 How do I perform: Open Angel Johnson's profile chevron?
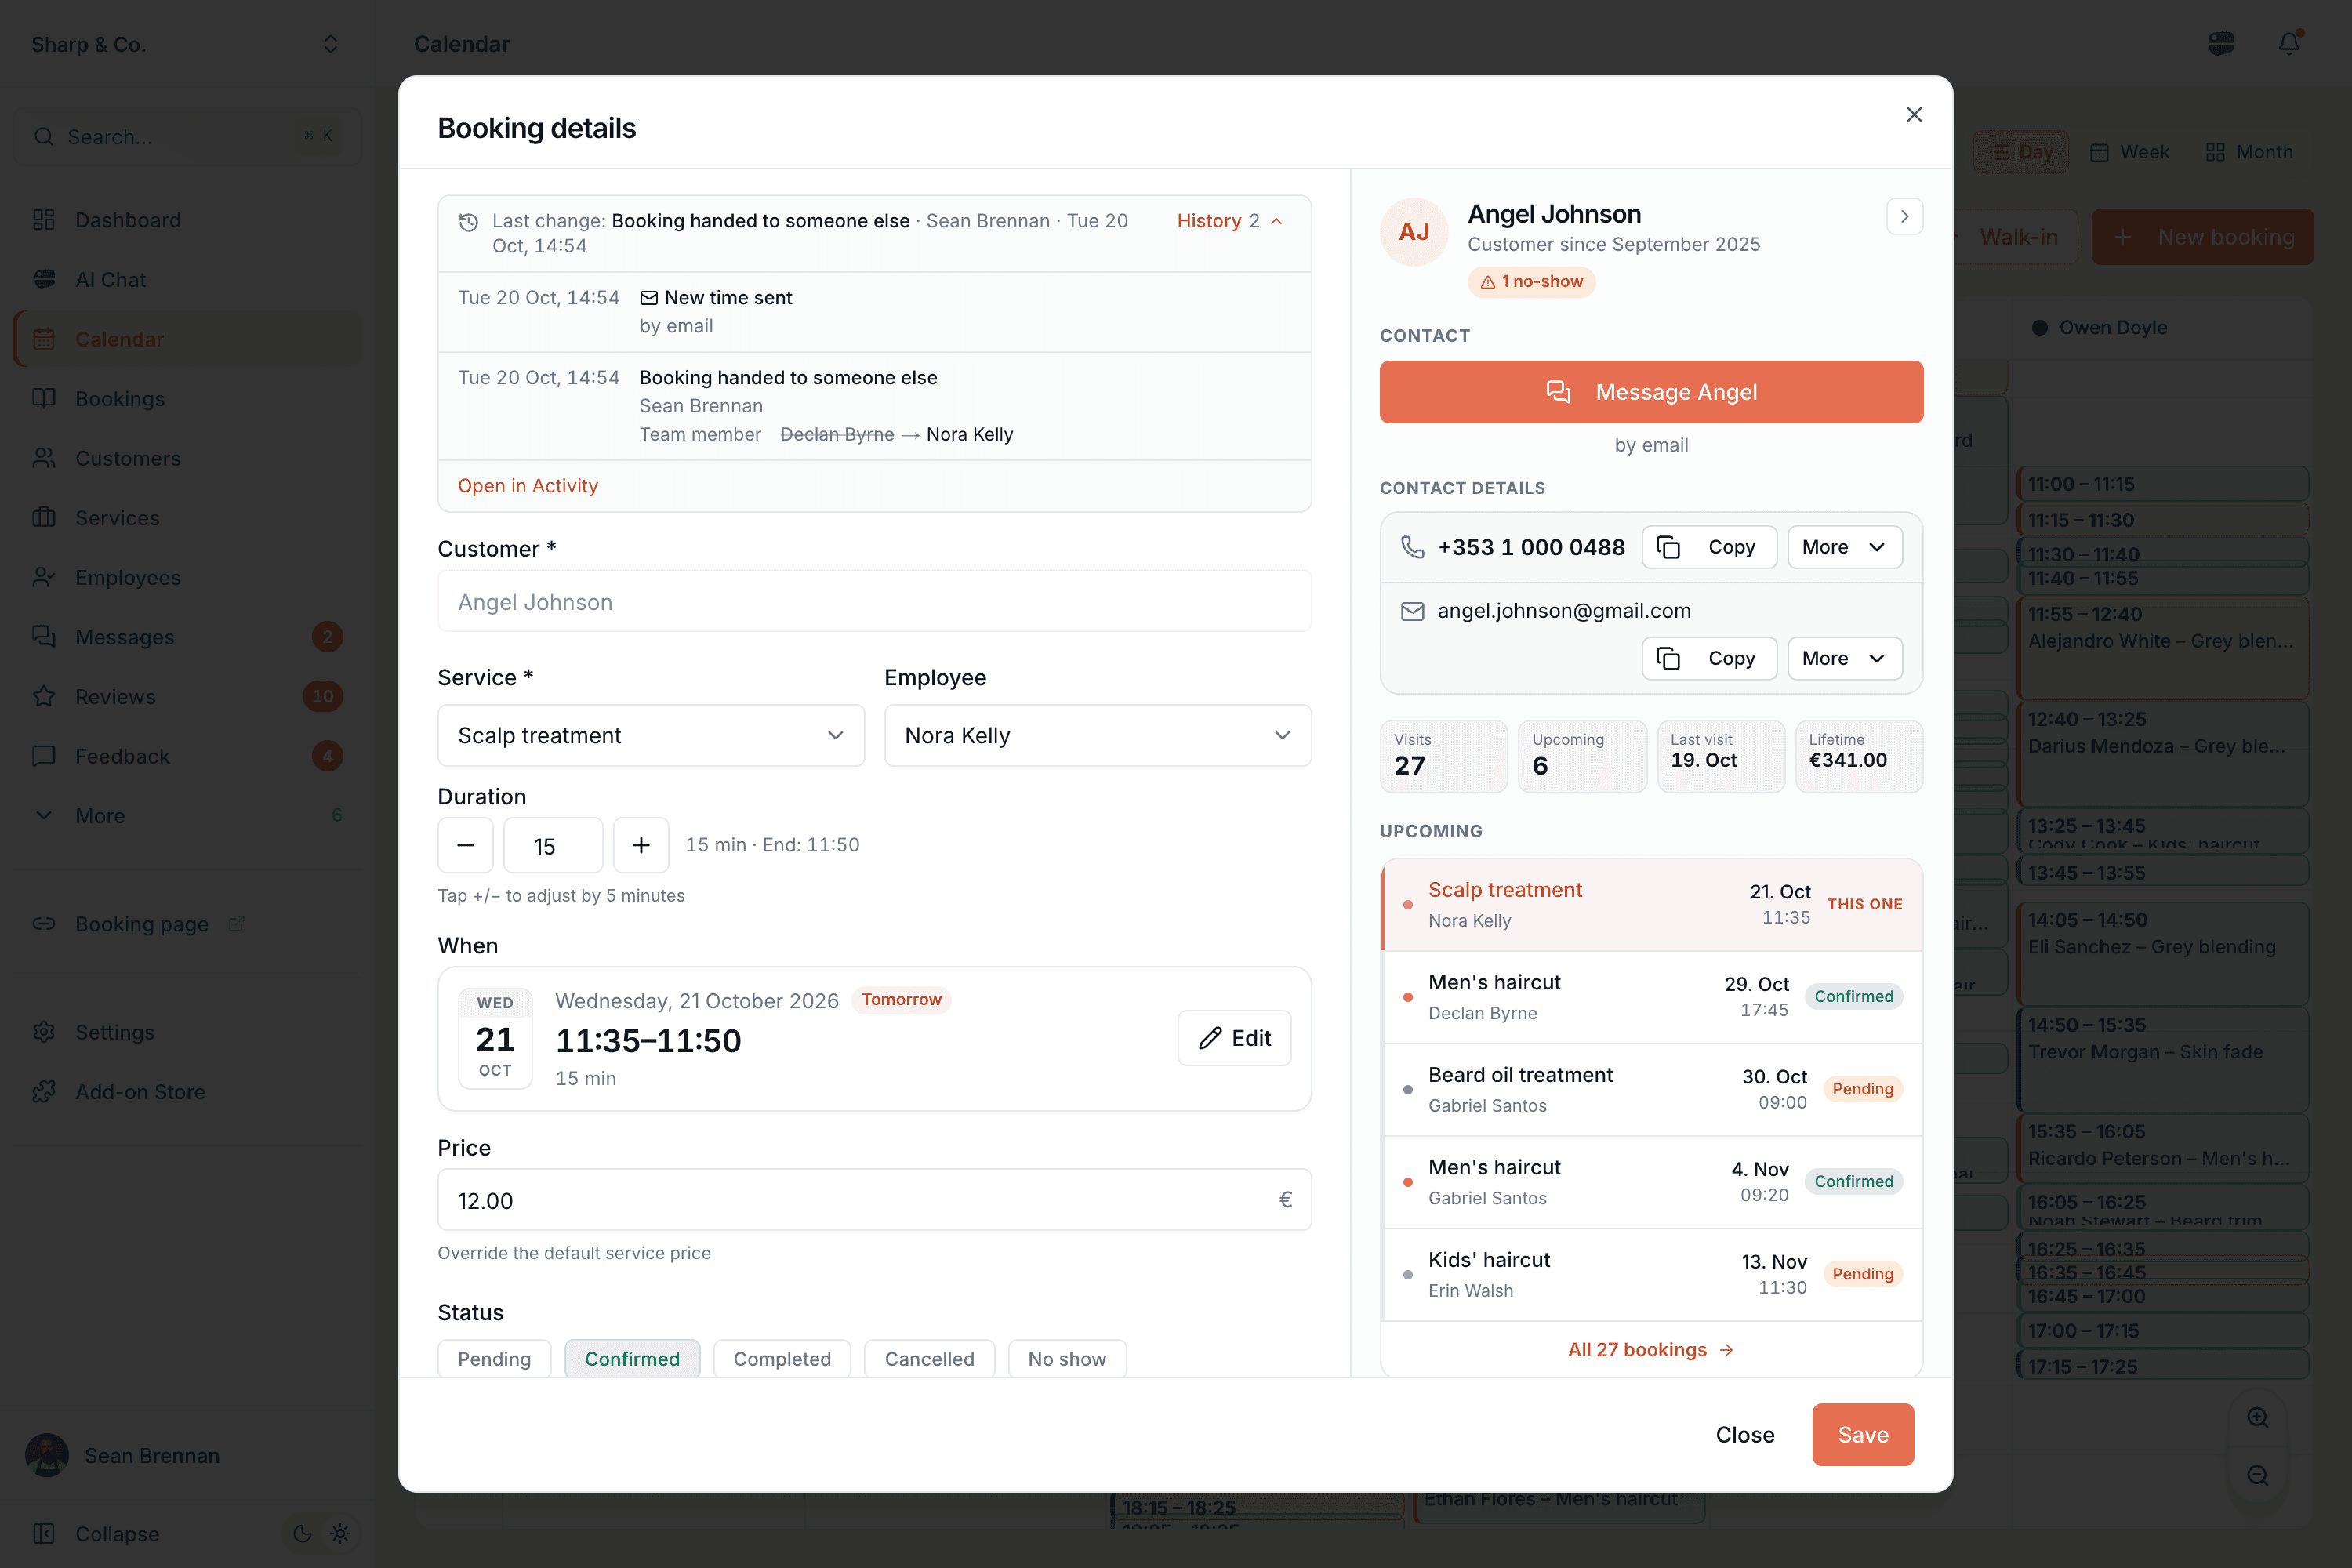click(1904, 216)
